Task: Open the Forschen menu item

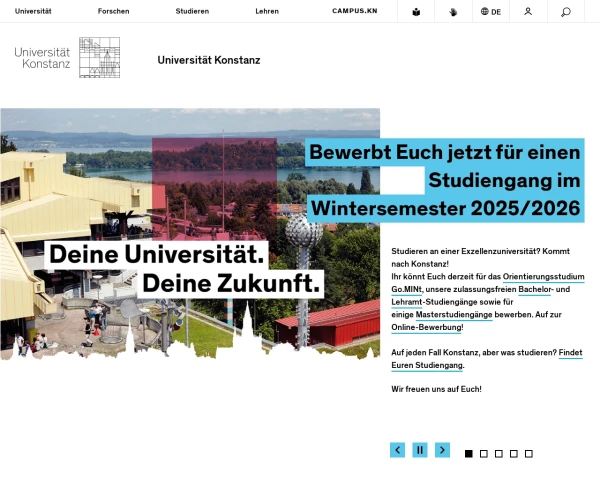Action: click(x=113, y=11)
